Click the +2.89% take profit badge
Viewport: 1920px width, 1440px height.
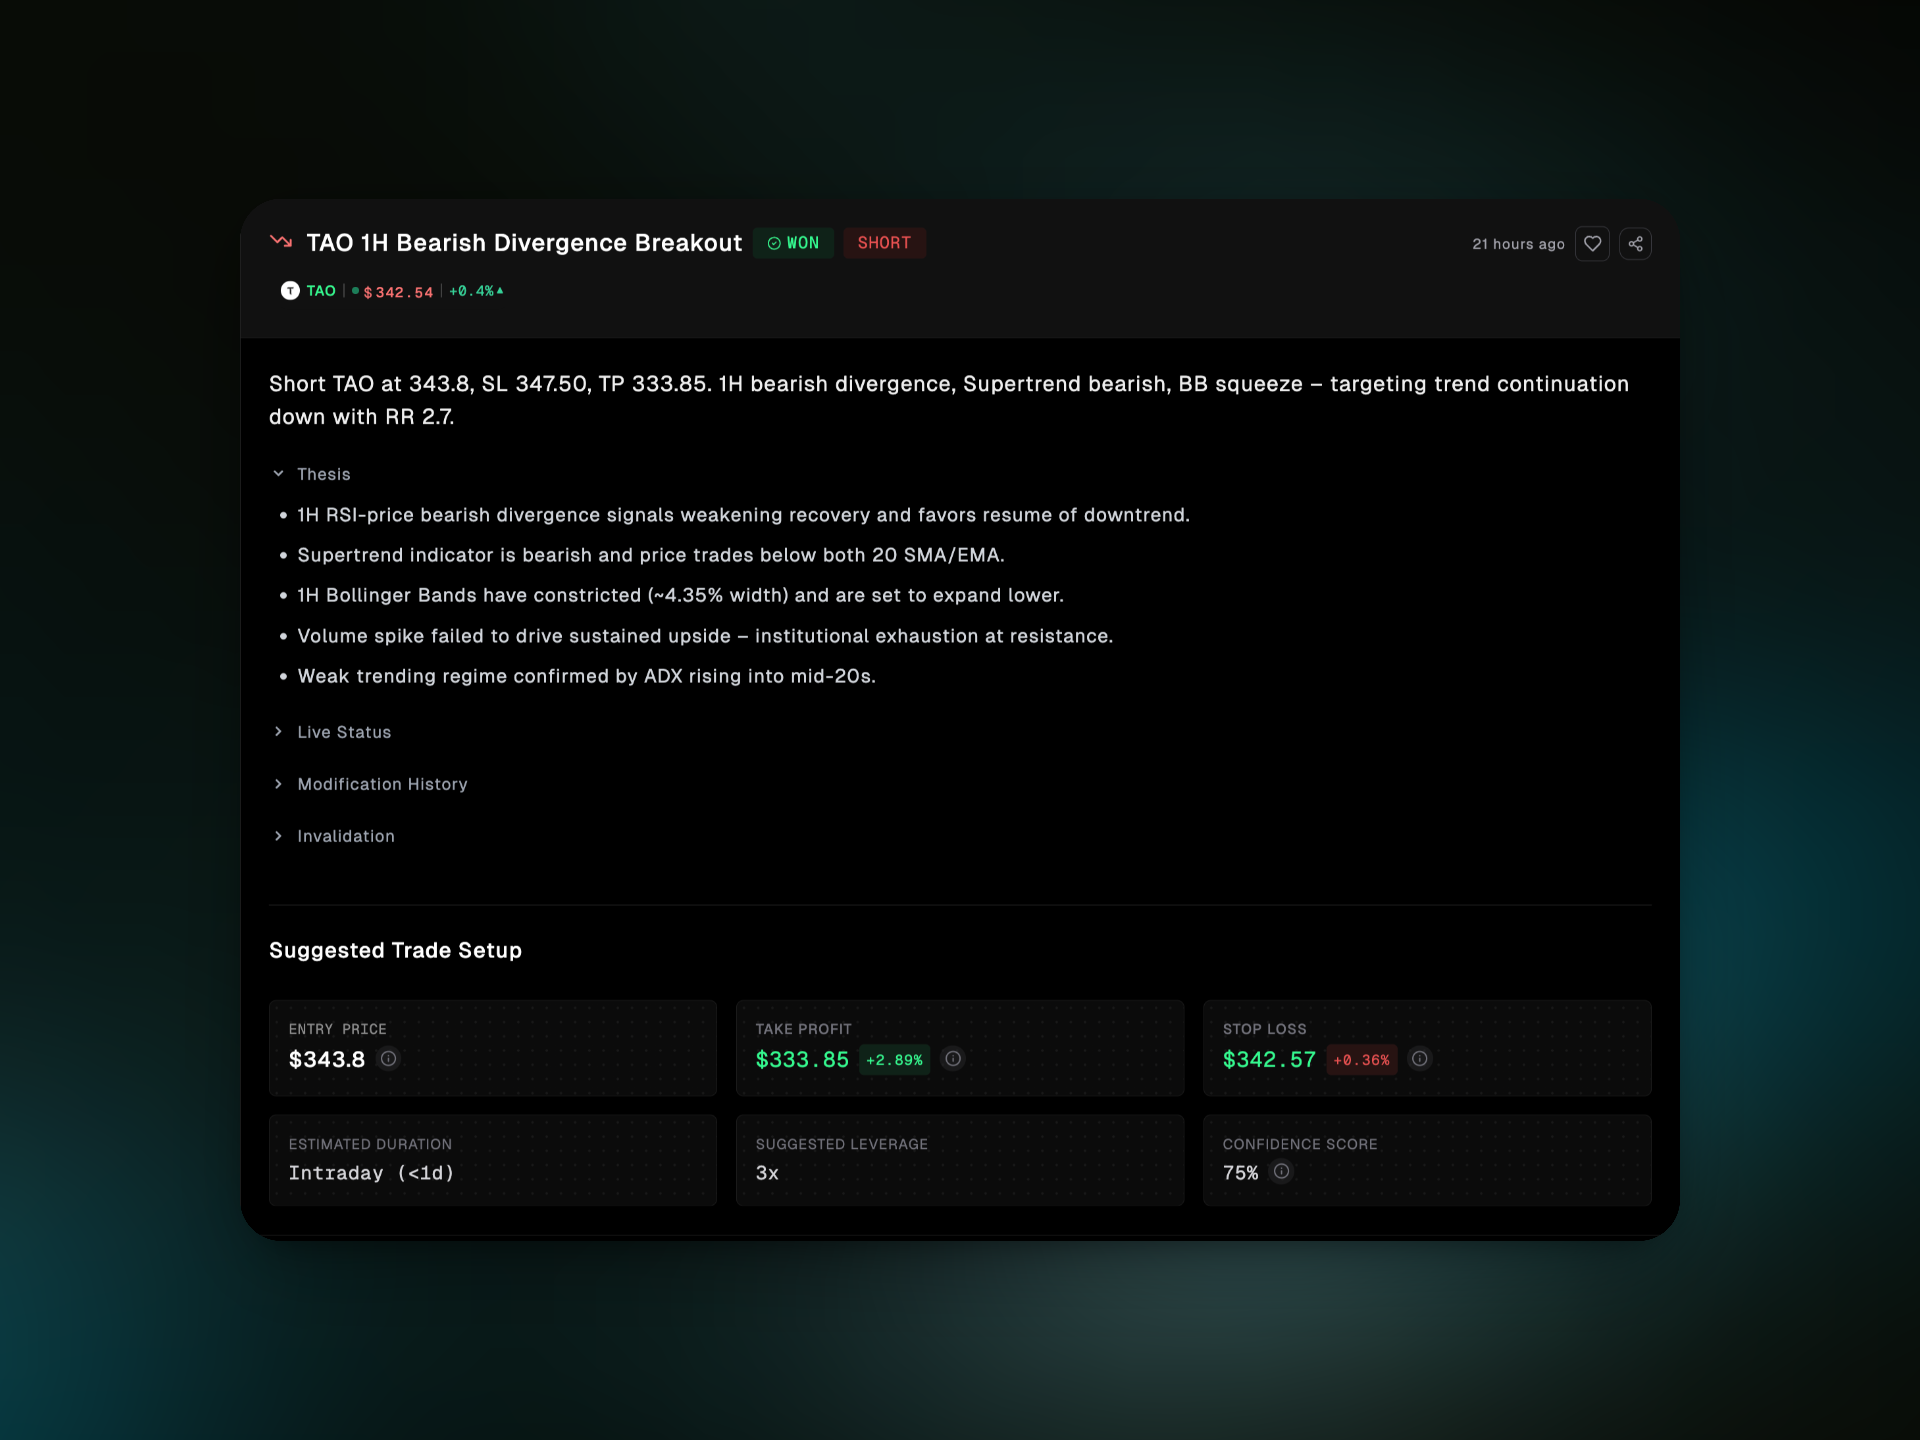(894, 1060)
